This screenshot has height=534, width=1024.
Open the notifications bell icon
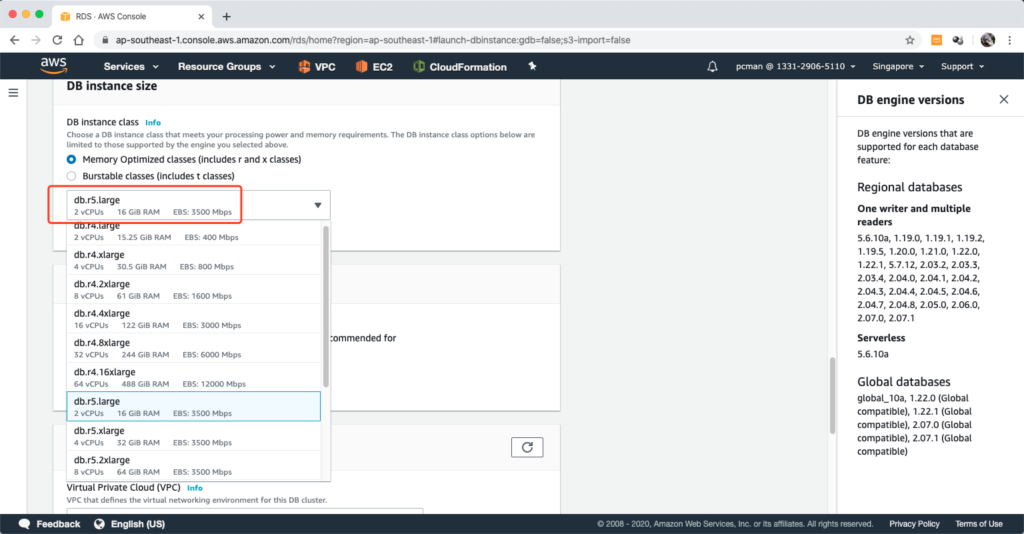point(712,67)
